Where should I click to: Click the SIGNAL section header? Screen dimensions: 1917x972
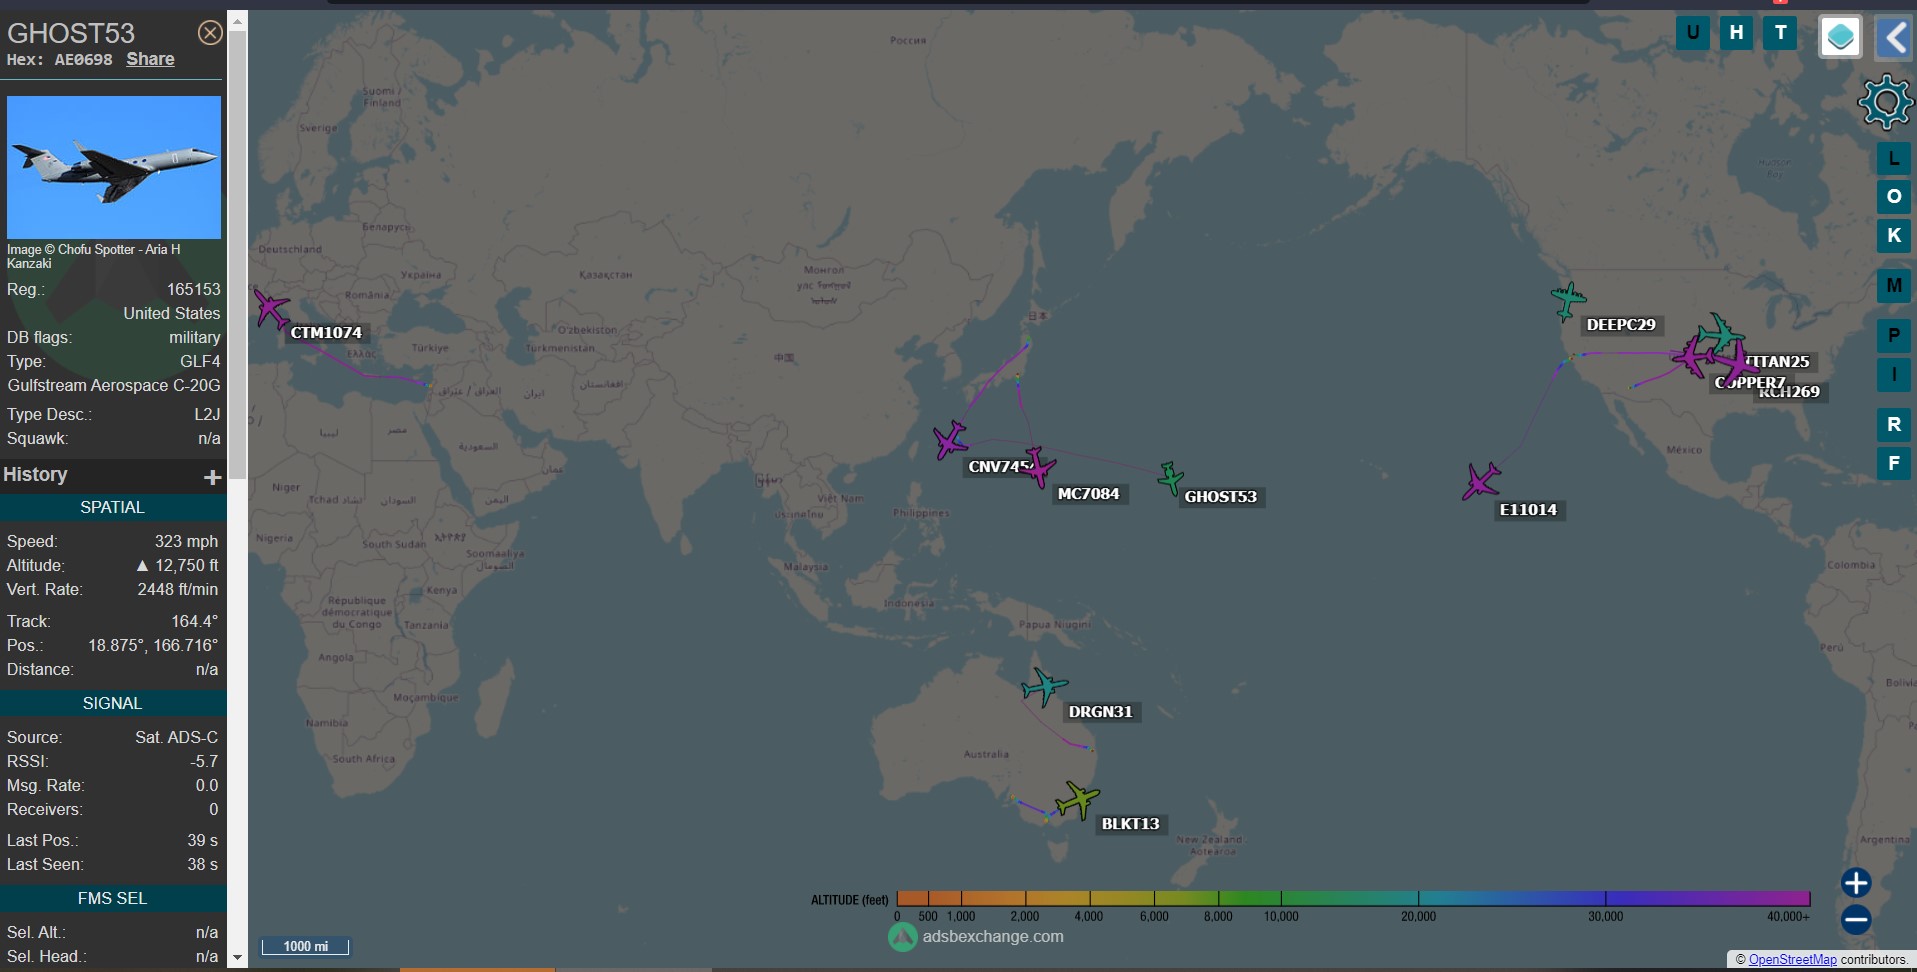pos(113,703)
